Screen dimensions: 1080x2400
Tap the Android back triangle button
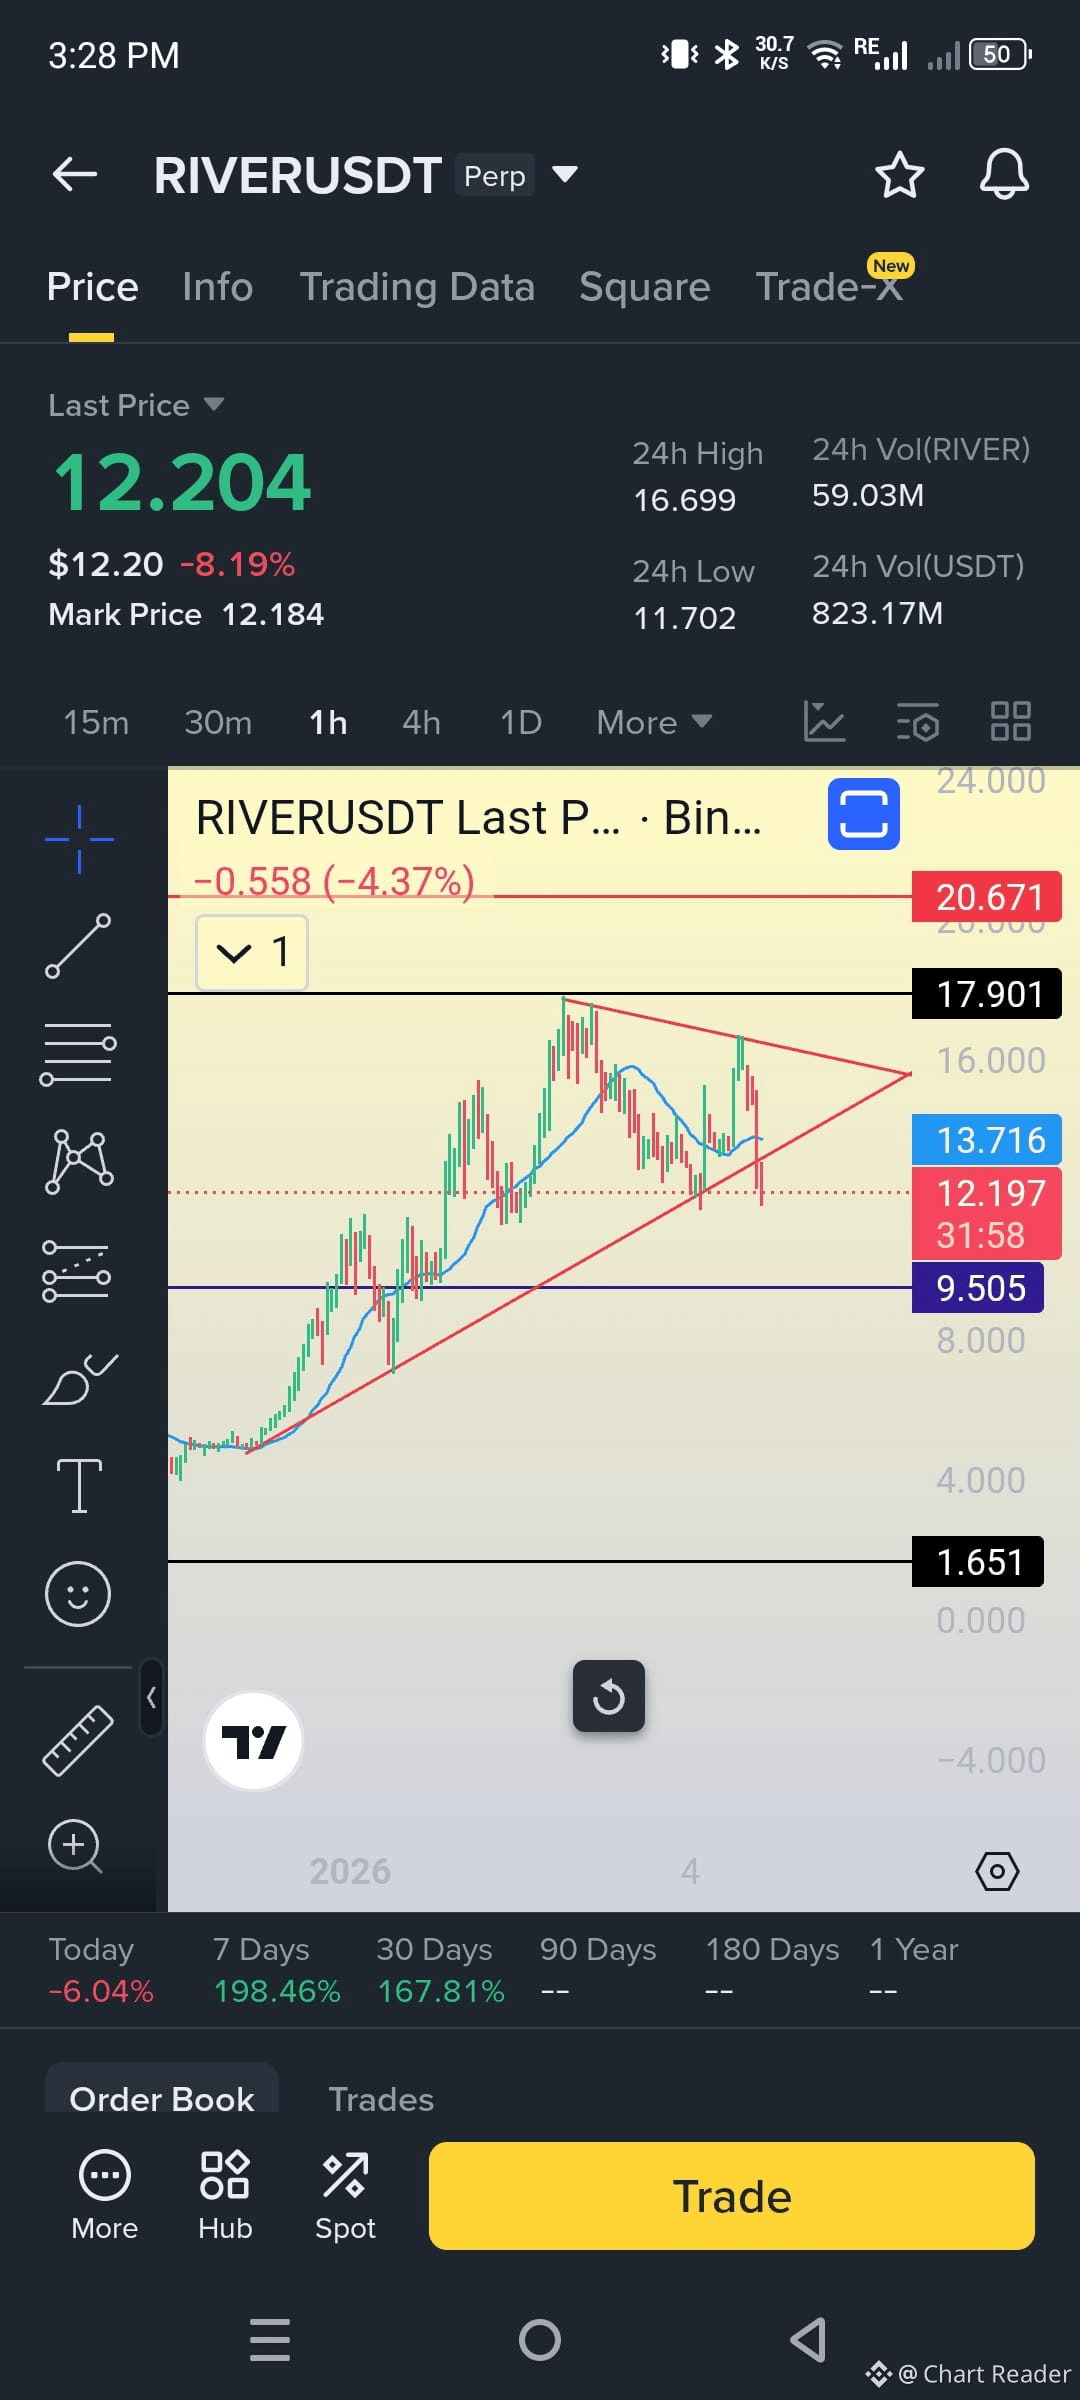click(x=808, y=2340)
